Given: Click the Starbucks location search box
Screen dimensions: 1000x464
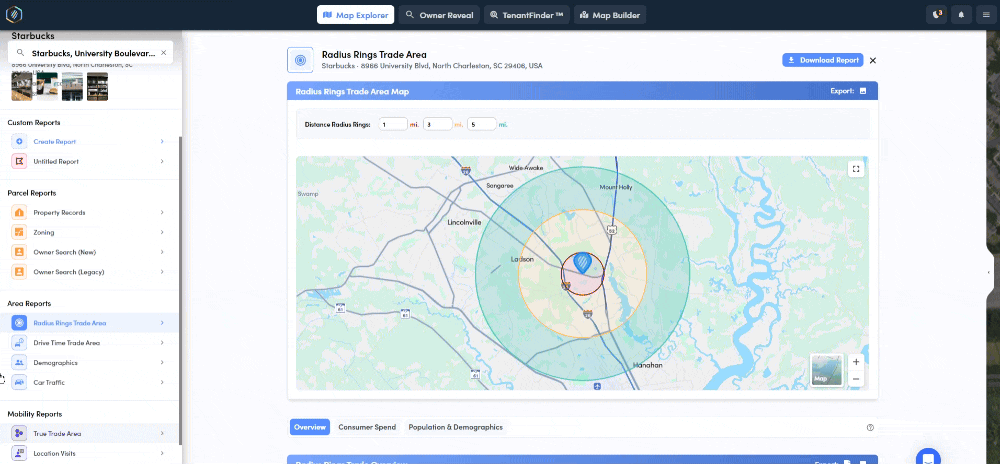Looking at the screenshot, I should tap(91, 53).
